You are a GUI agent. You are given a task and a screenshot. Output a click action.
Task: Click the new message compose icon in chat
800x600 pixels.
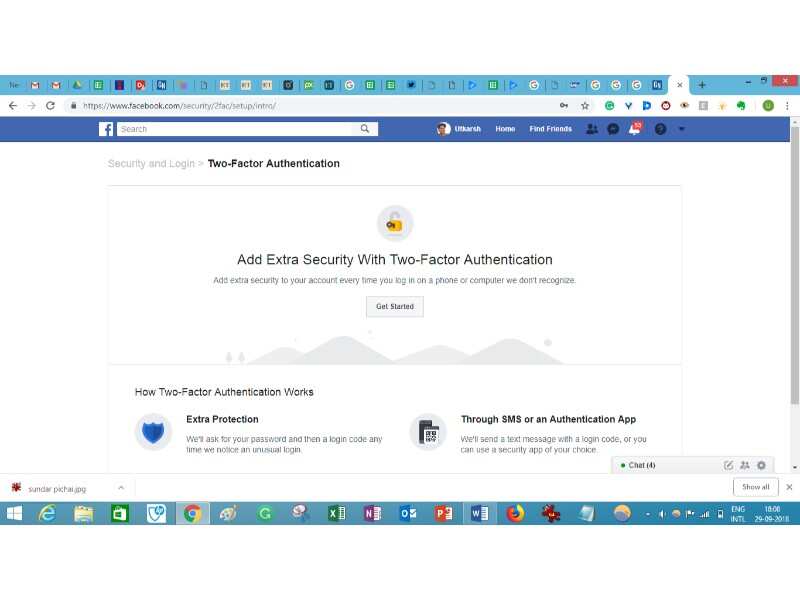coord(728,465)
